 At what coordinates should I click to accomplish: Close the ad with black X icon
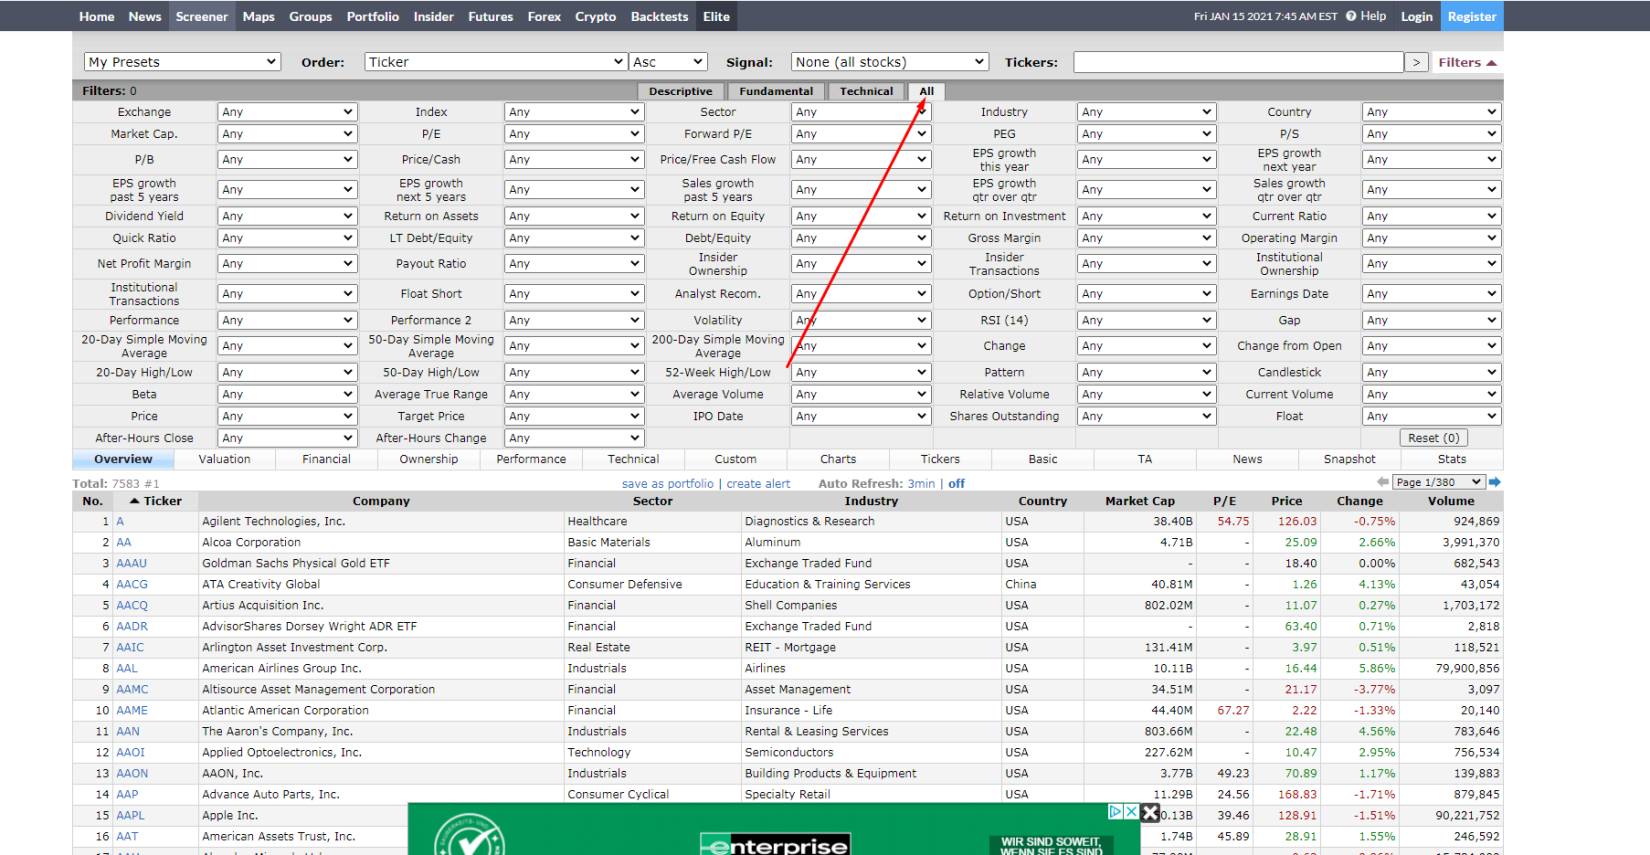pyautogui.click(x=1150, y=813)
